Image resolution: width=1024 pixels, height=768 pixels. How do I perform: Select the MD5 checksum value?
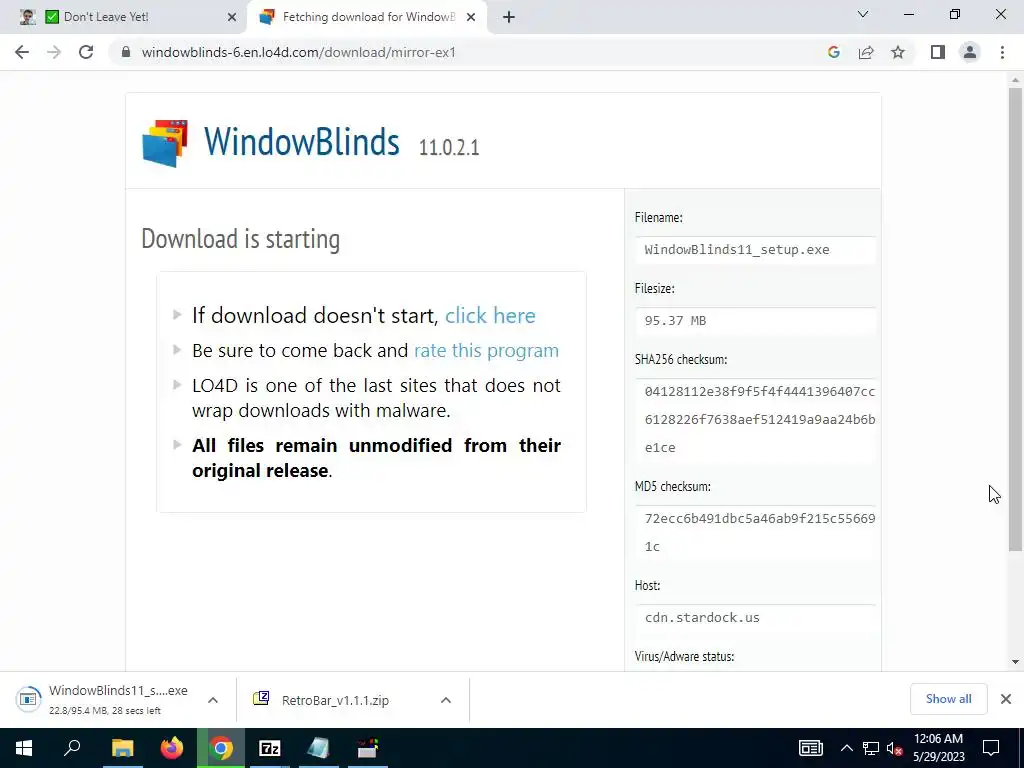pos(760,532)
